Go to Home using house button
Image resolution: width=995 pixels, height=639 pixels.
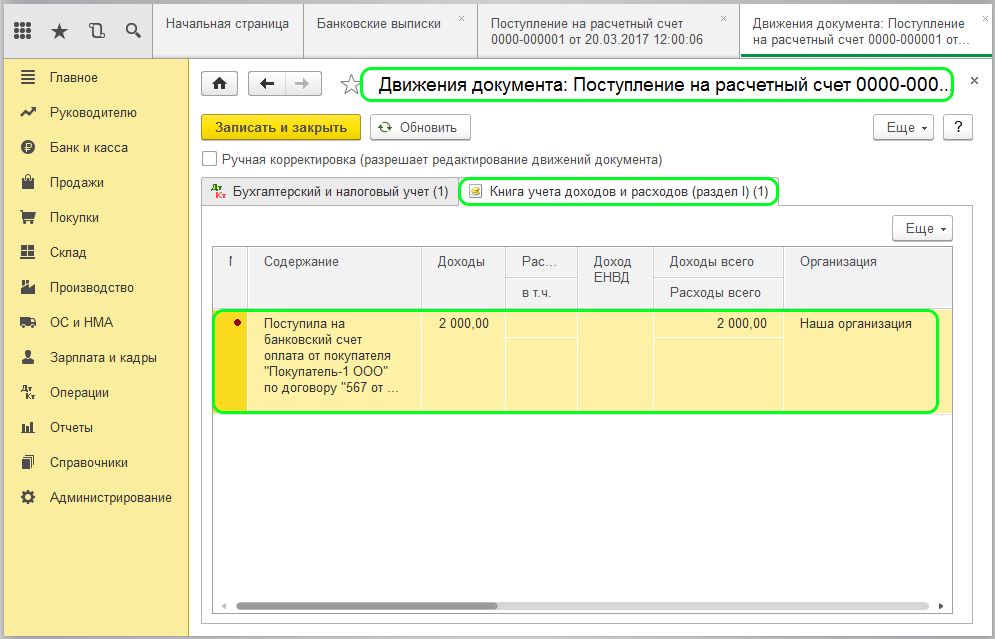(x=220, y=84)
